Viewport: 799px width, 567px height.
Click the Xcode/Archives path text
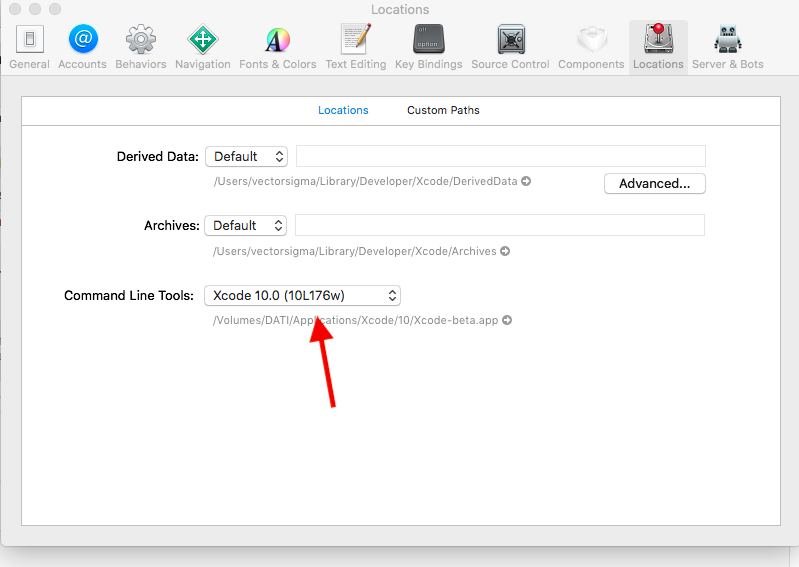[355, 251]
